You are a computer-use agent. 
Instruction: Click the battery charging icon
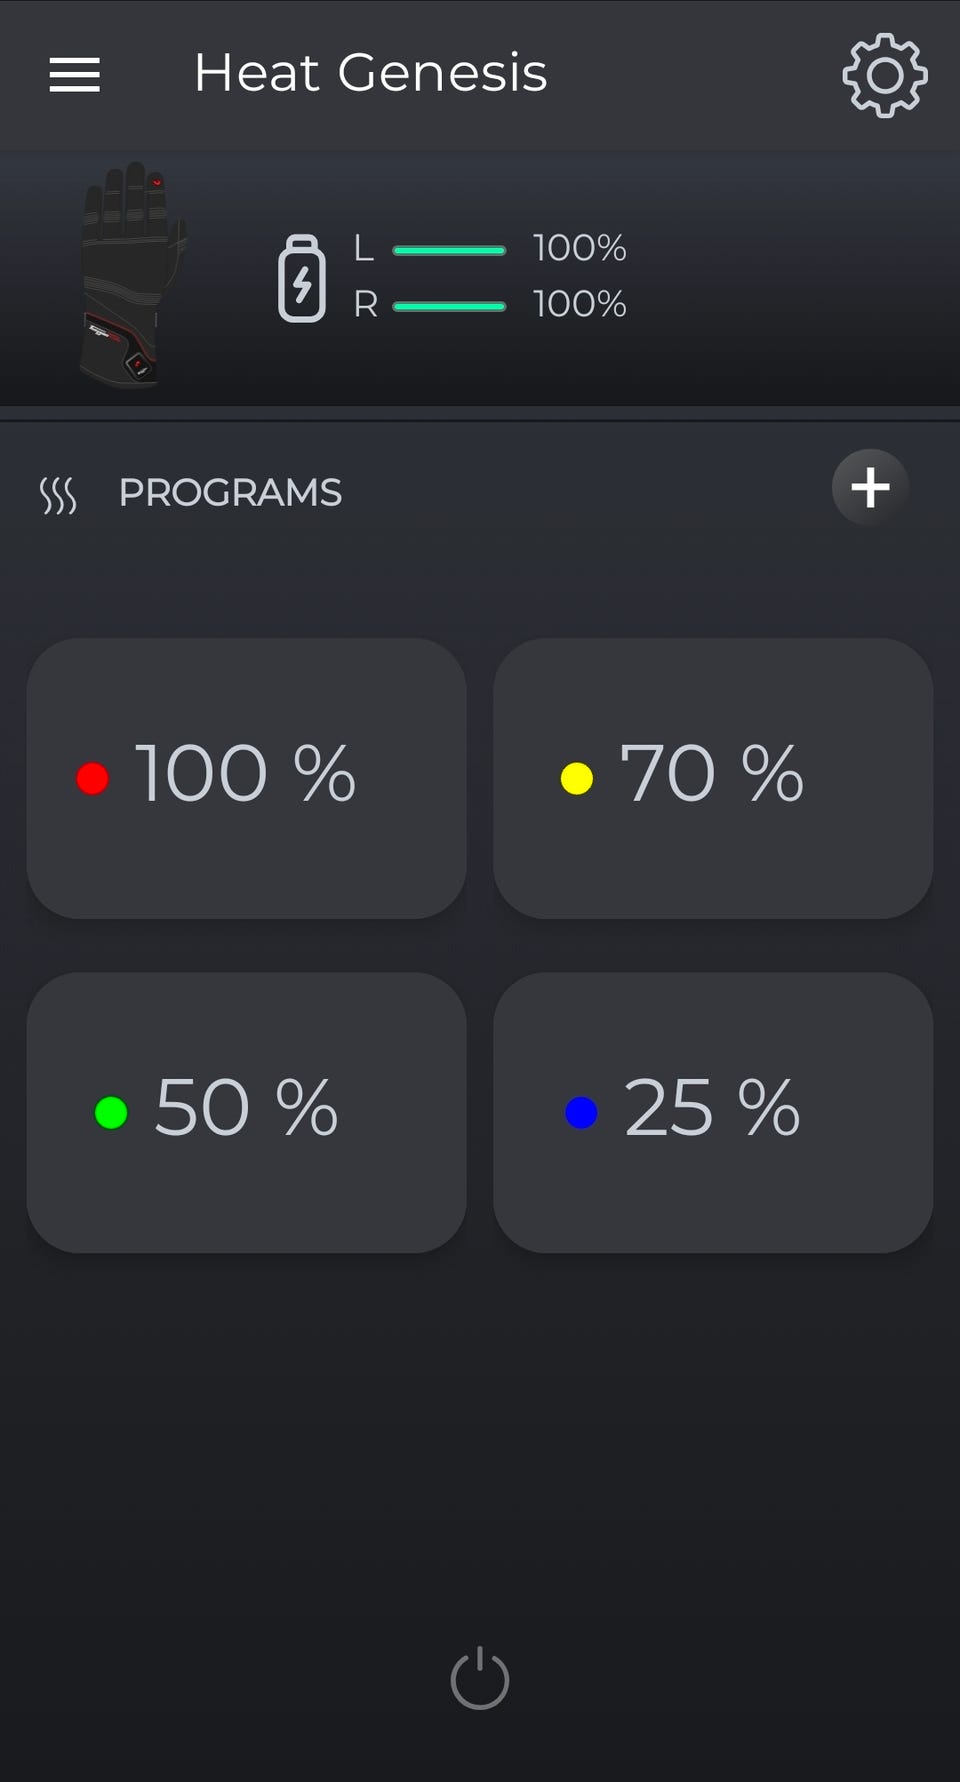tap(302, 278)
